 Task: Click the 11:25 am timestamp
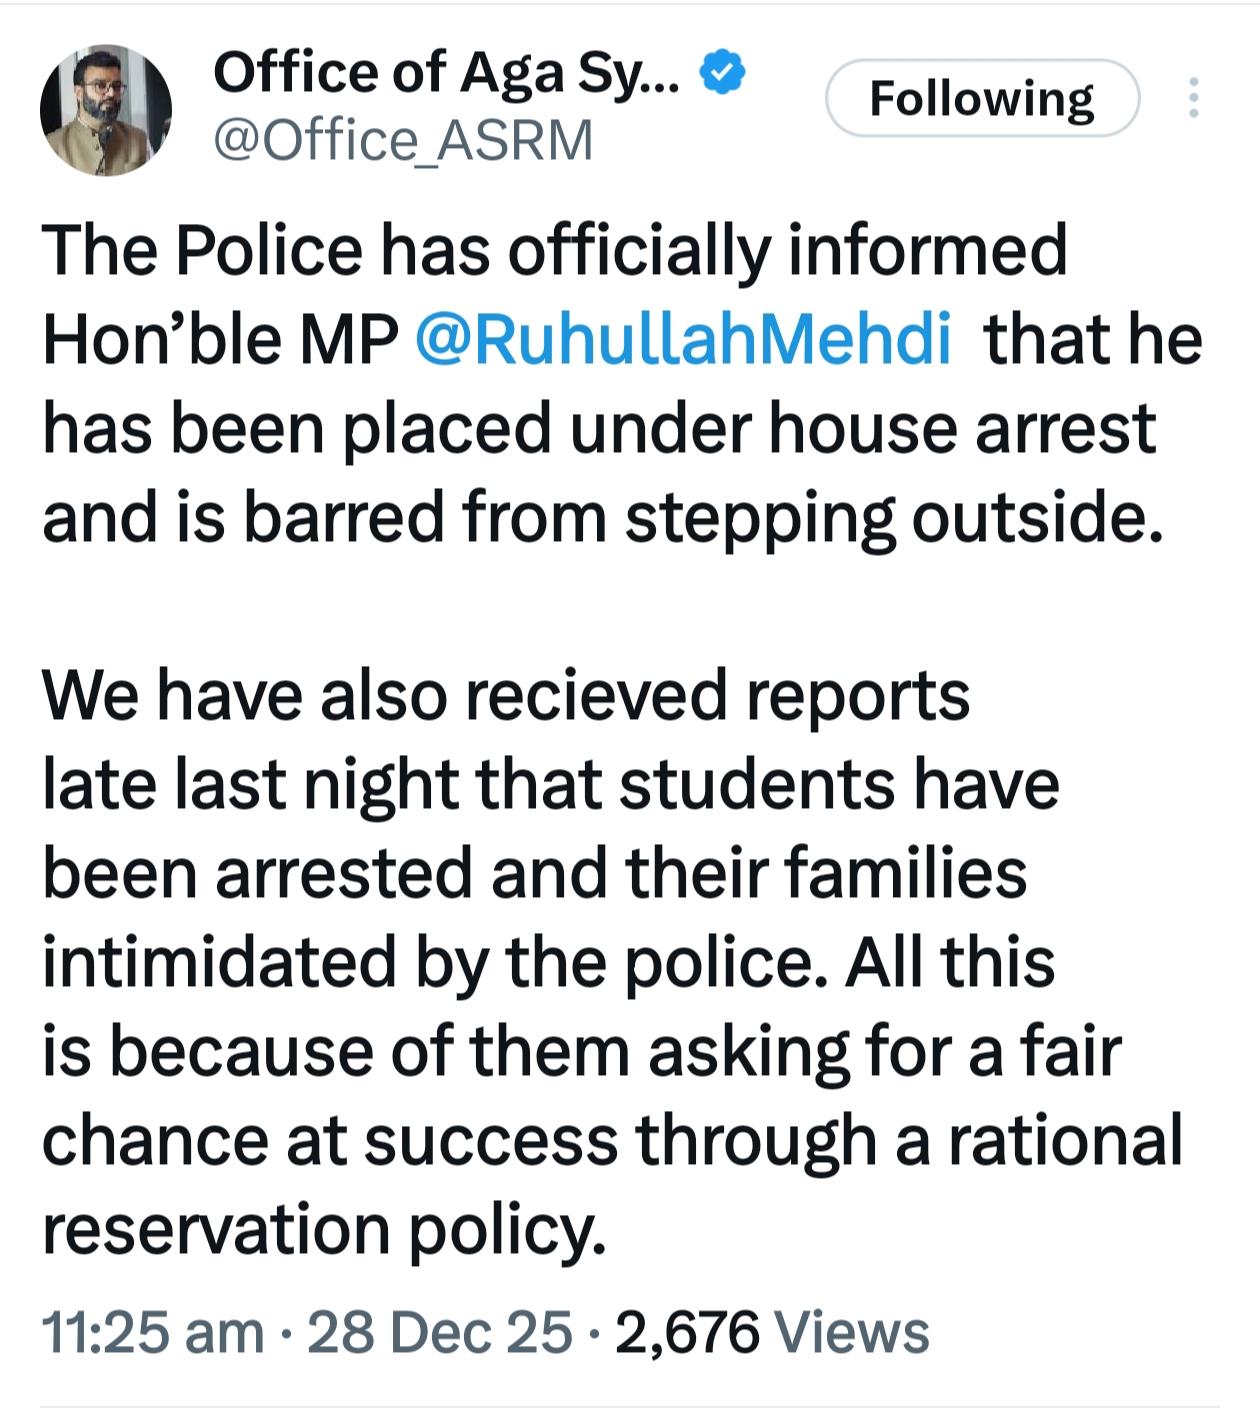[152, 1333]
